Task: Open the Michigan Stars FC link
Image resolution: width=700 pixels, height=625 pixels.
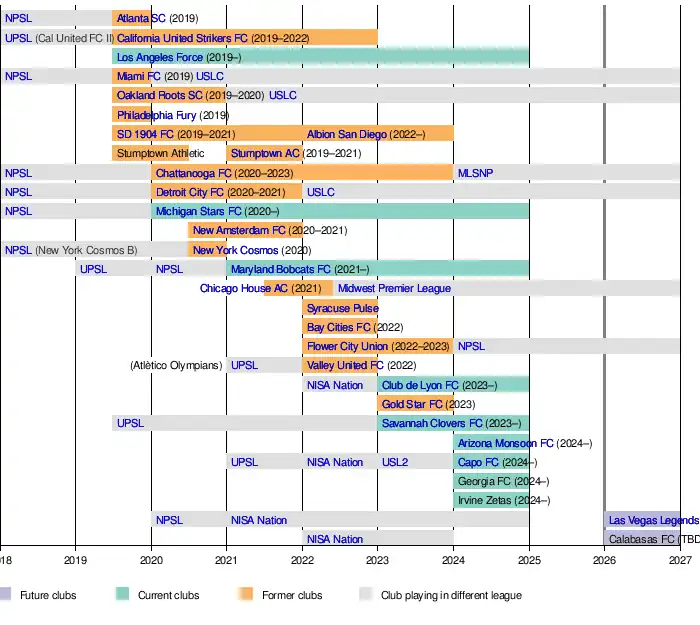Action: (198, 211)
